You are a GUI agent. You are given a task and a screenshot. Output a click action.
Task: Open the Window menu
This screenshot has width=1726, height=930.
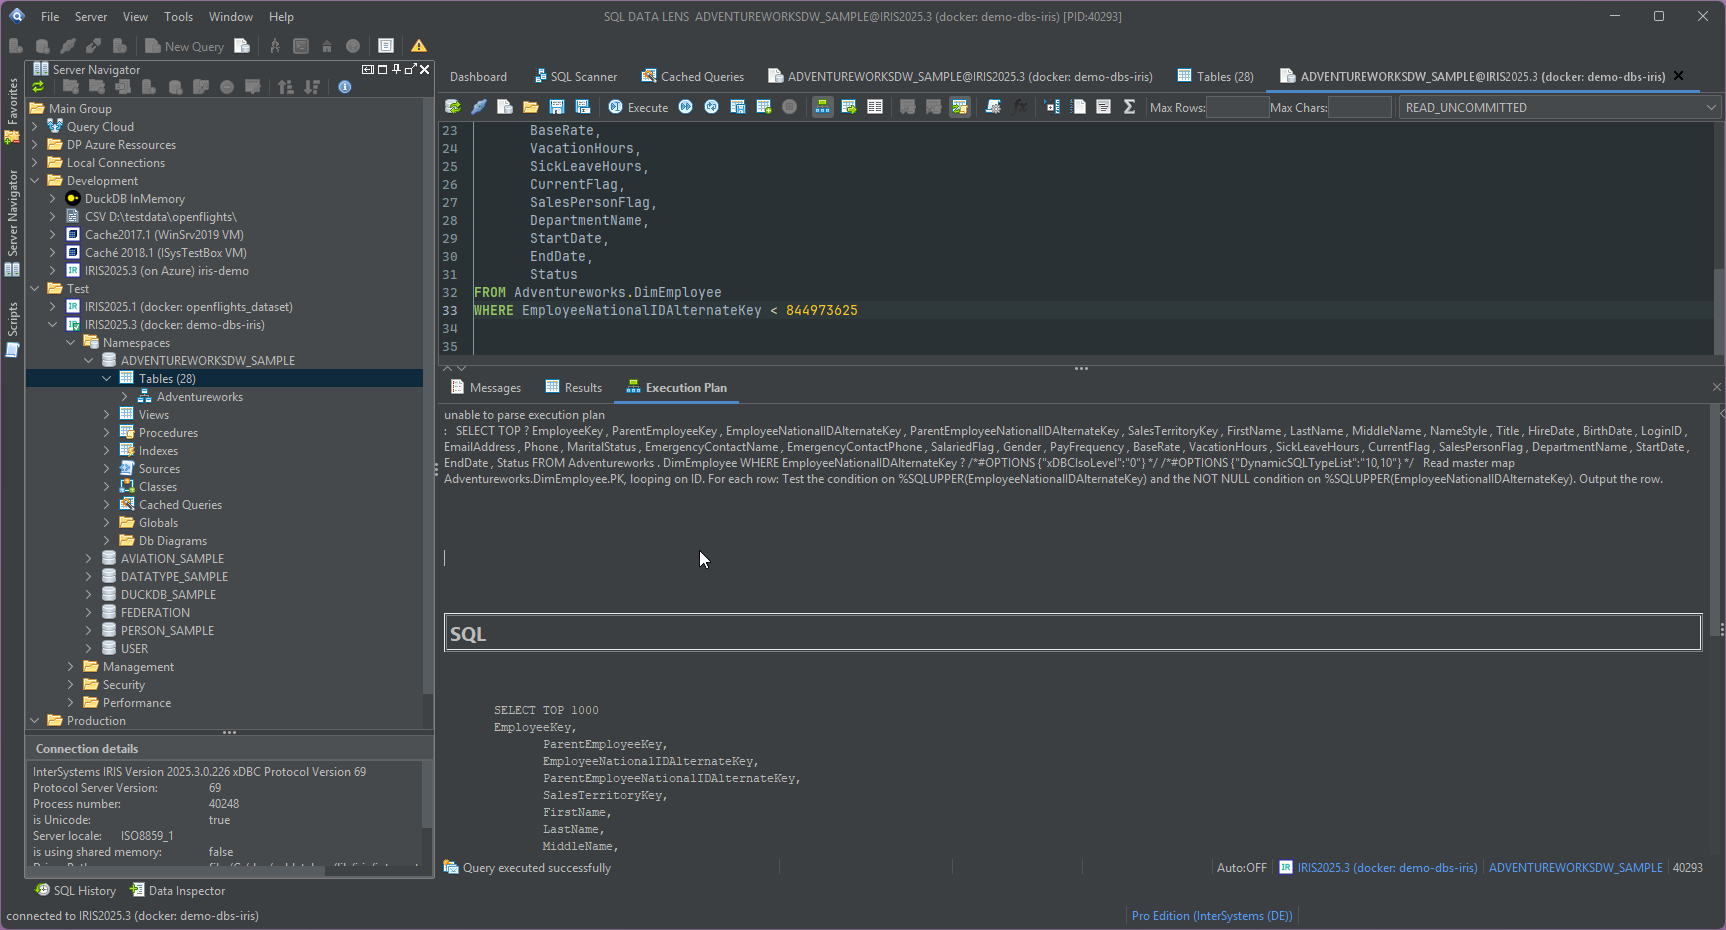coord(231,16)
